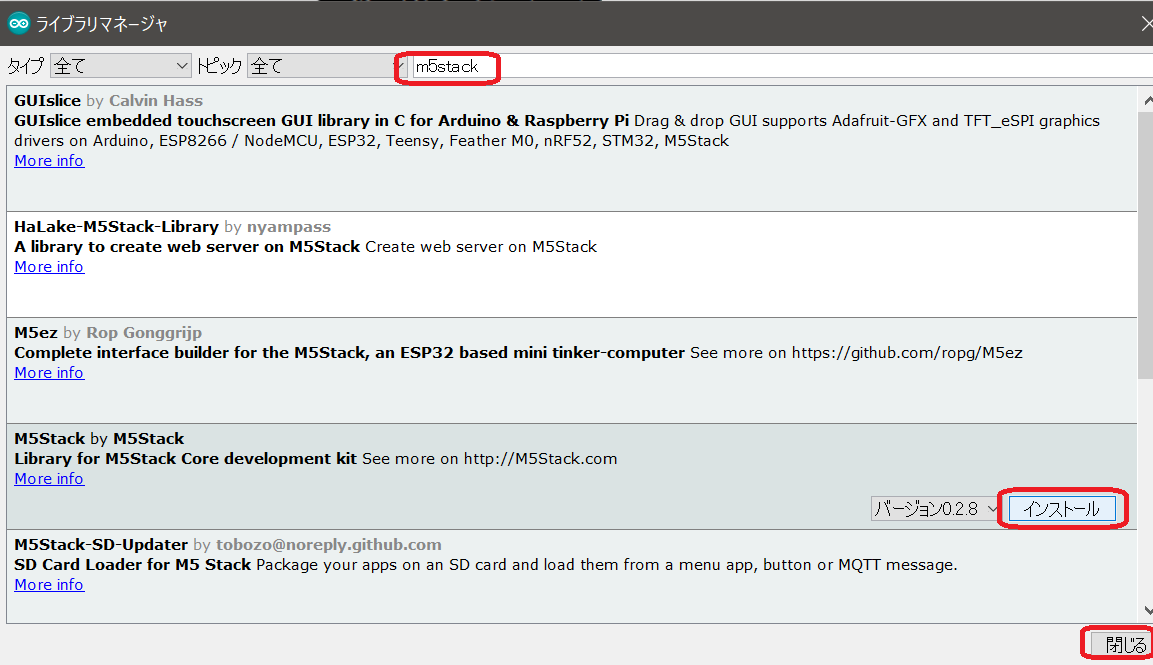Expand the バージョン0.2.8 version dropdown

[x=935, y=509]
